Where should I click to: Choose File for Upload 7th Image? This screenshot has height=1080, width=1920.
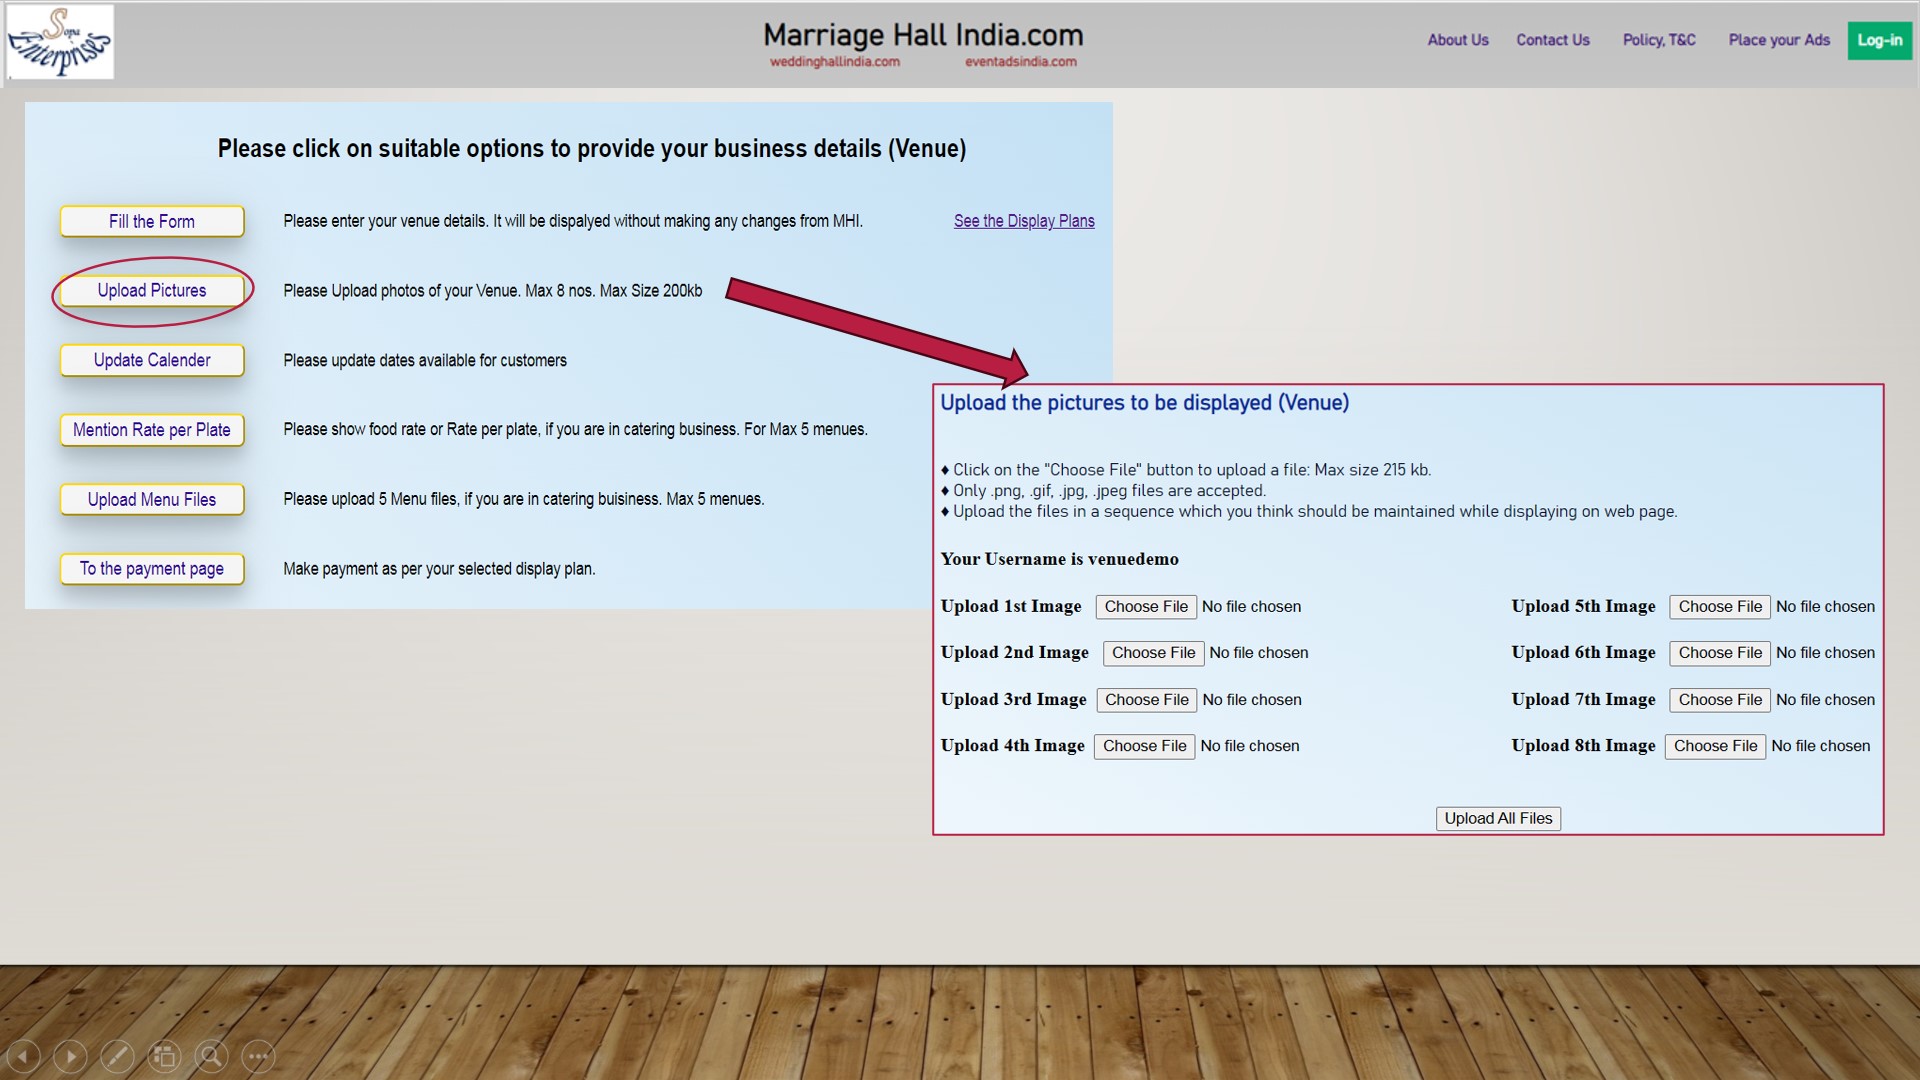(x=1720, y=700)
